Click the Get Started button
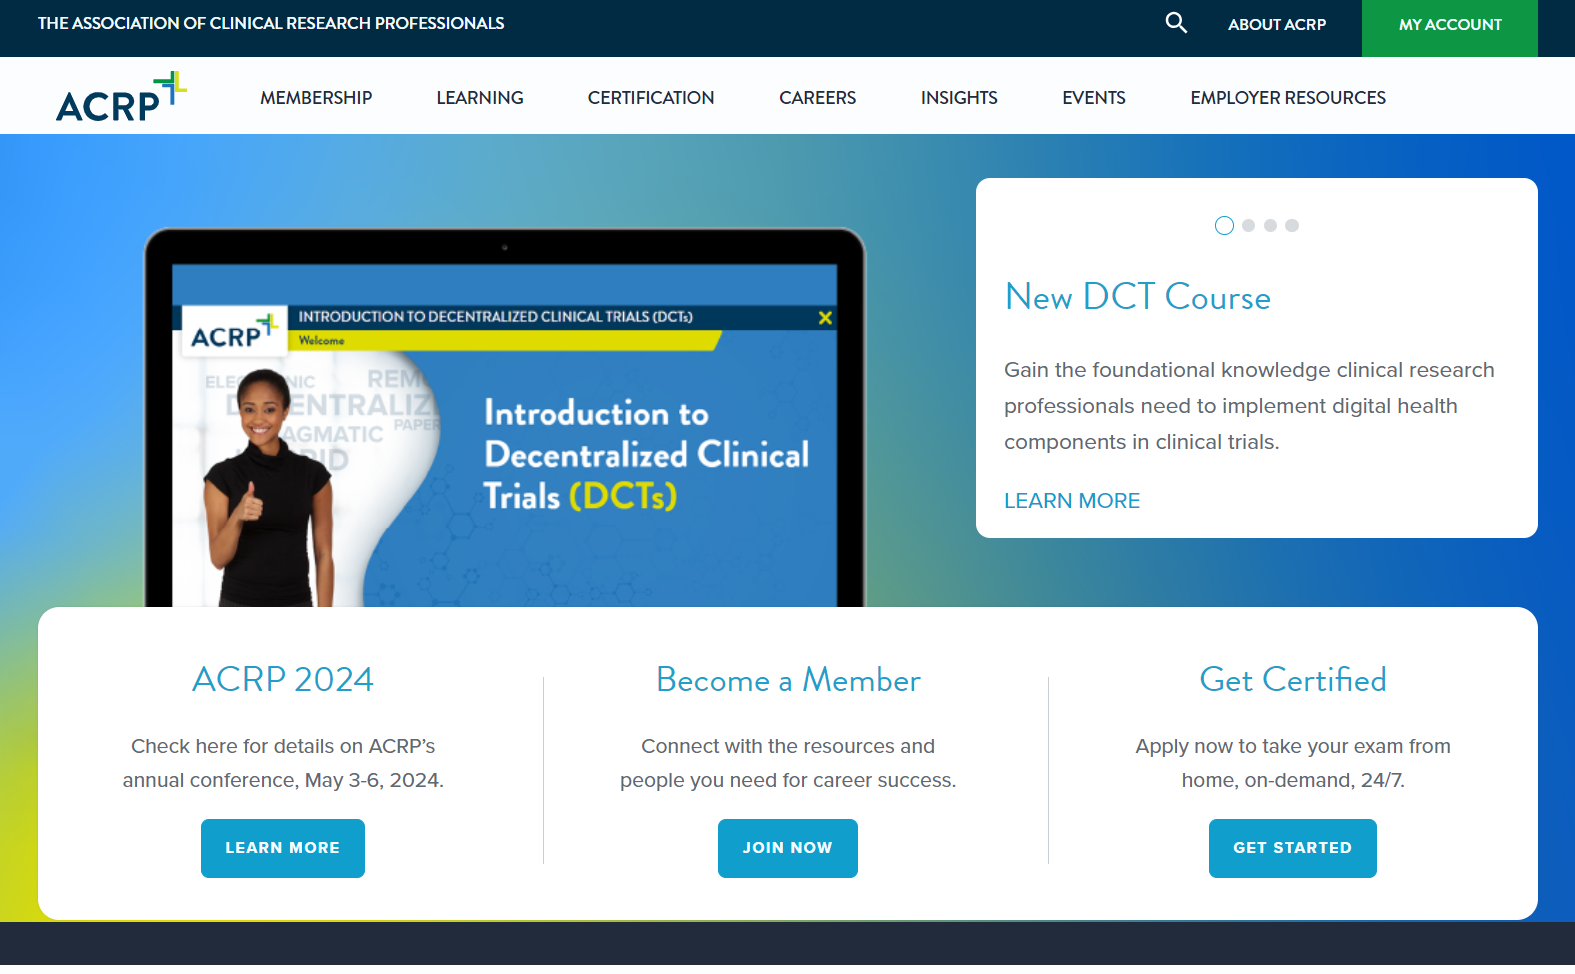 (x=1293, y=848)
